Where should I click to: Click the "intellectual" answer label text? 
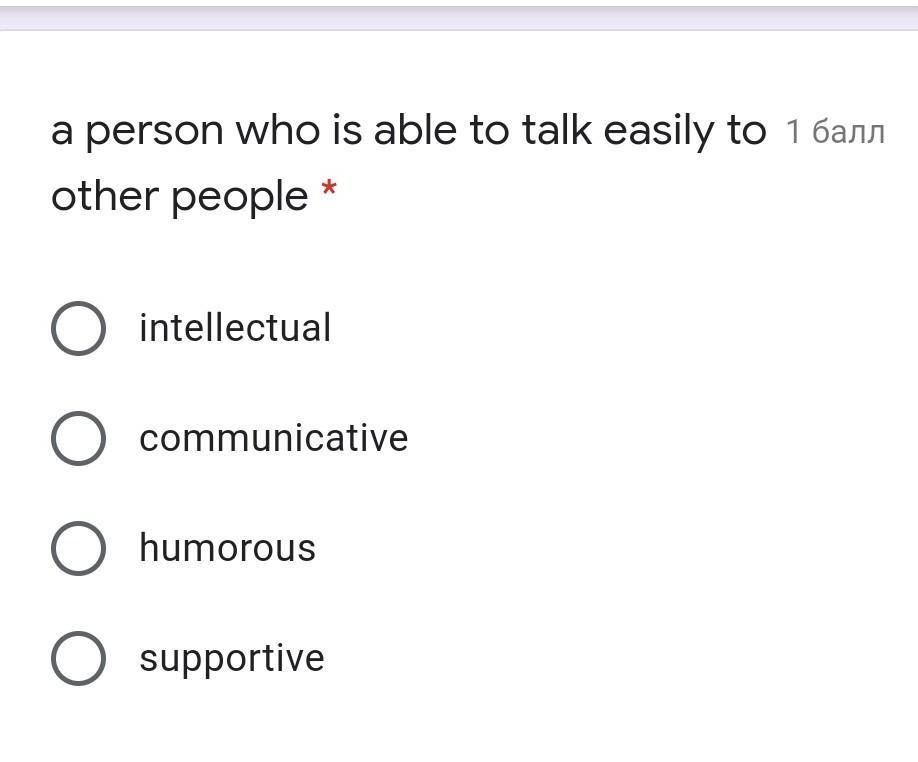(235, 328)
